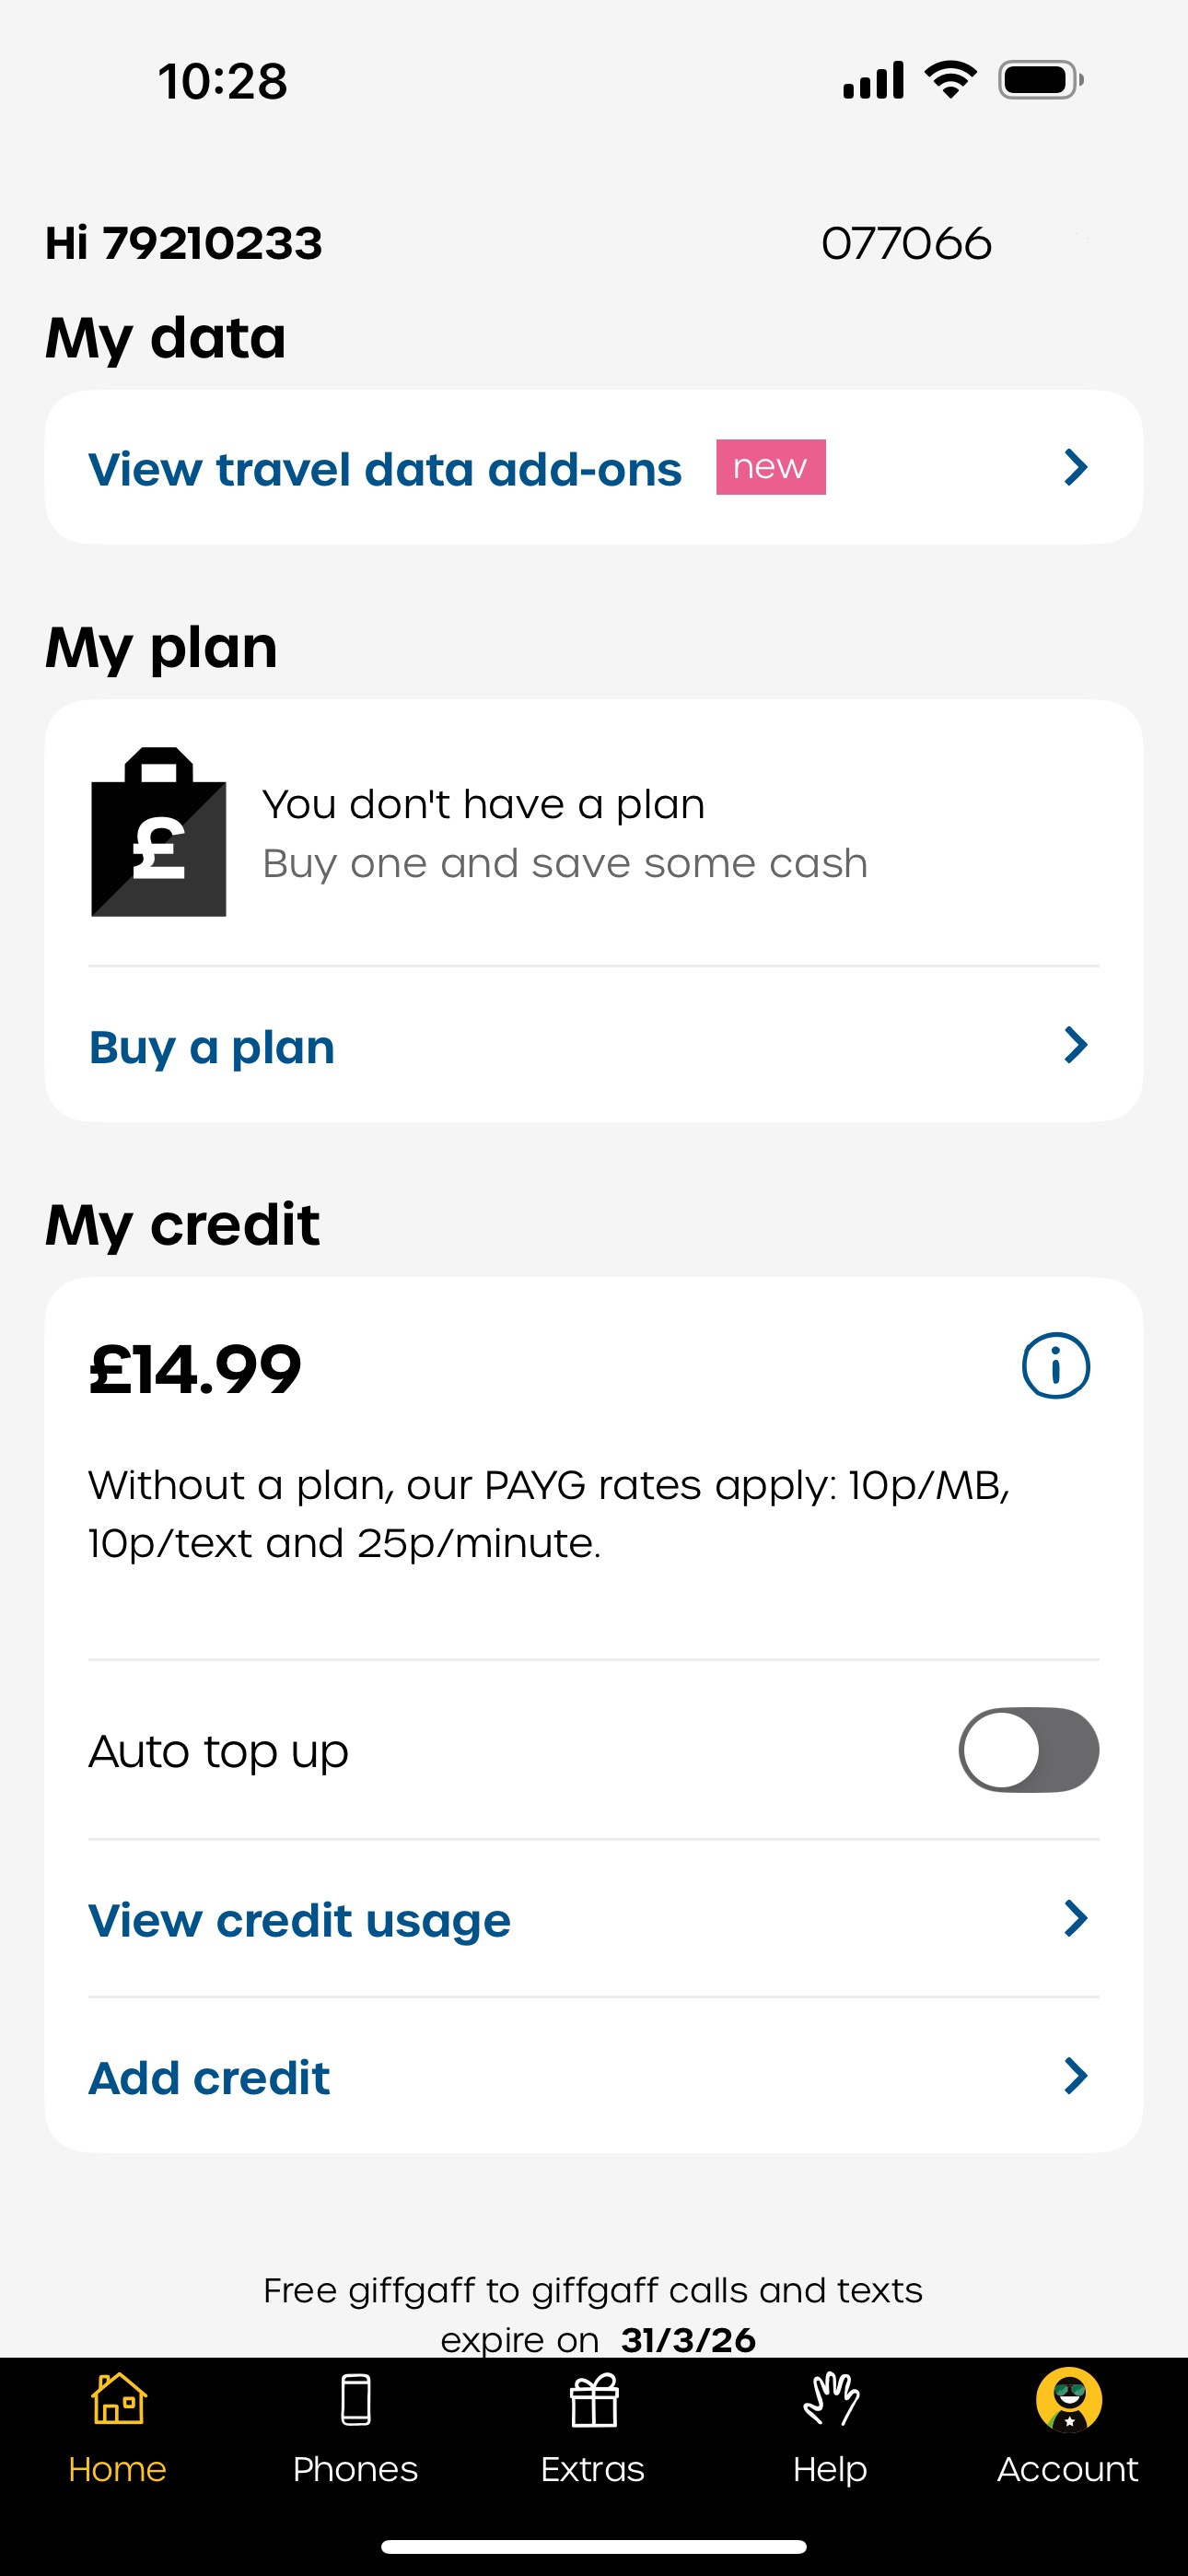This screenshot has height=2576, width=1188.
Task: Switch to the Extras tab label
Action: (593, 2469)
